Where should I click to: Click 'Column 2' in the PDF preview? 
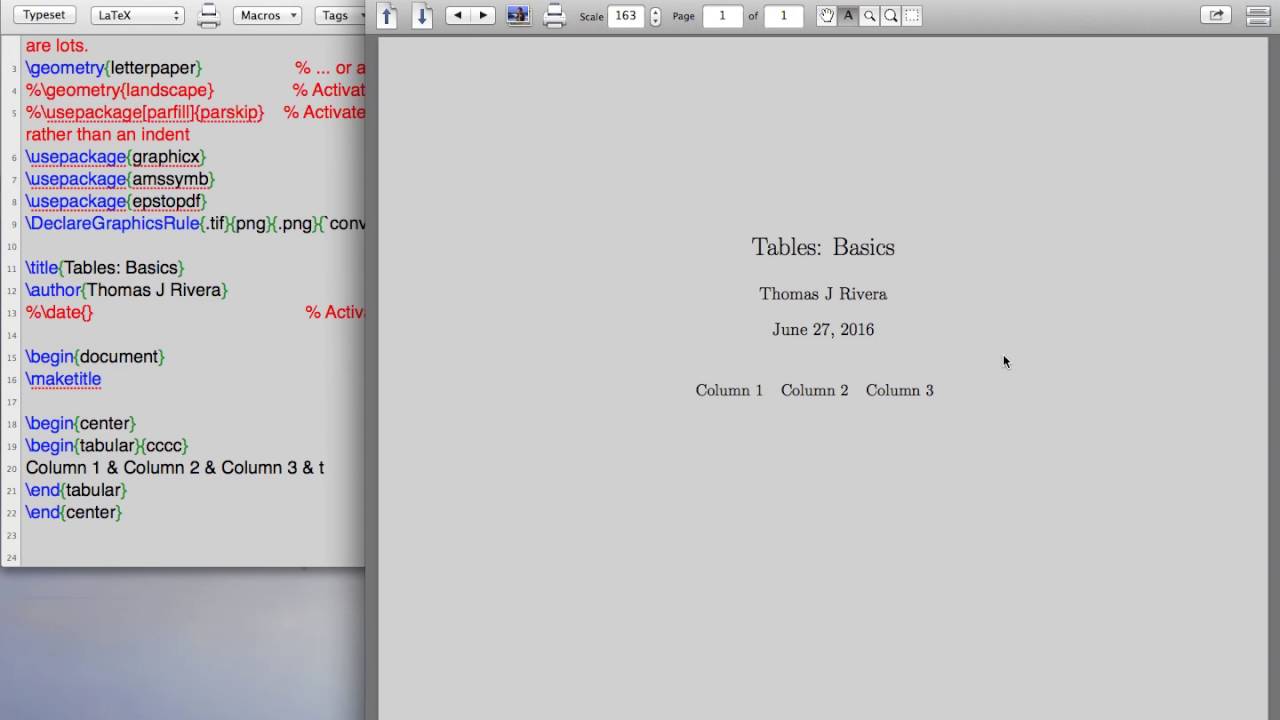tap(814, 391)
